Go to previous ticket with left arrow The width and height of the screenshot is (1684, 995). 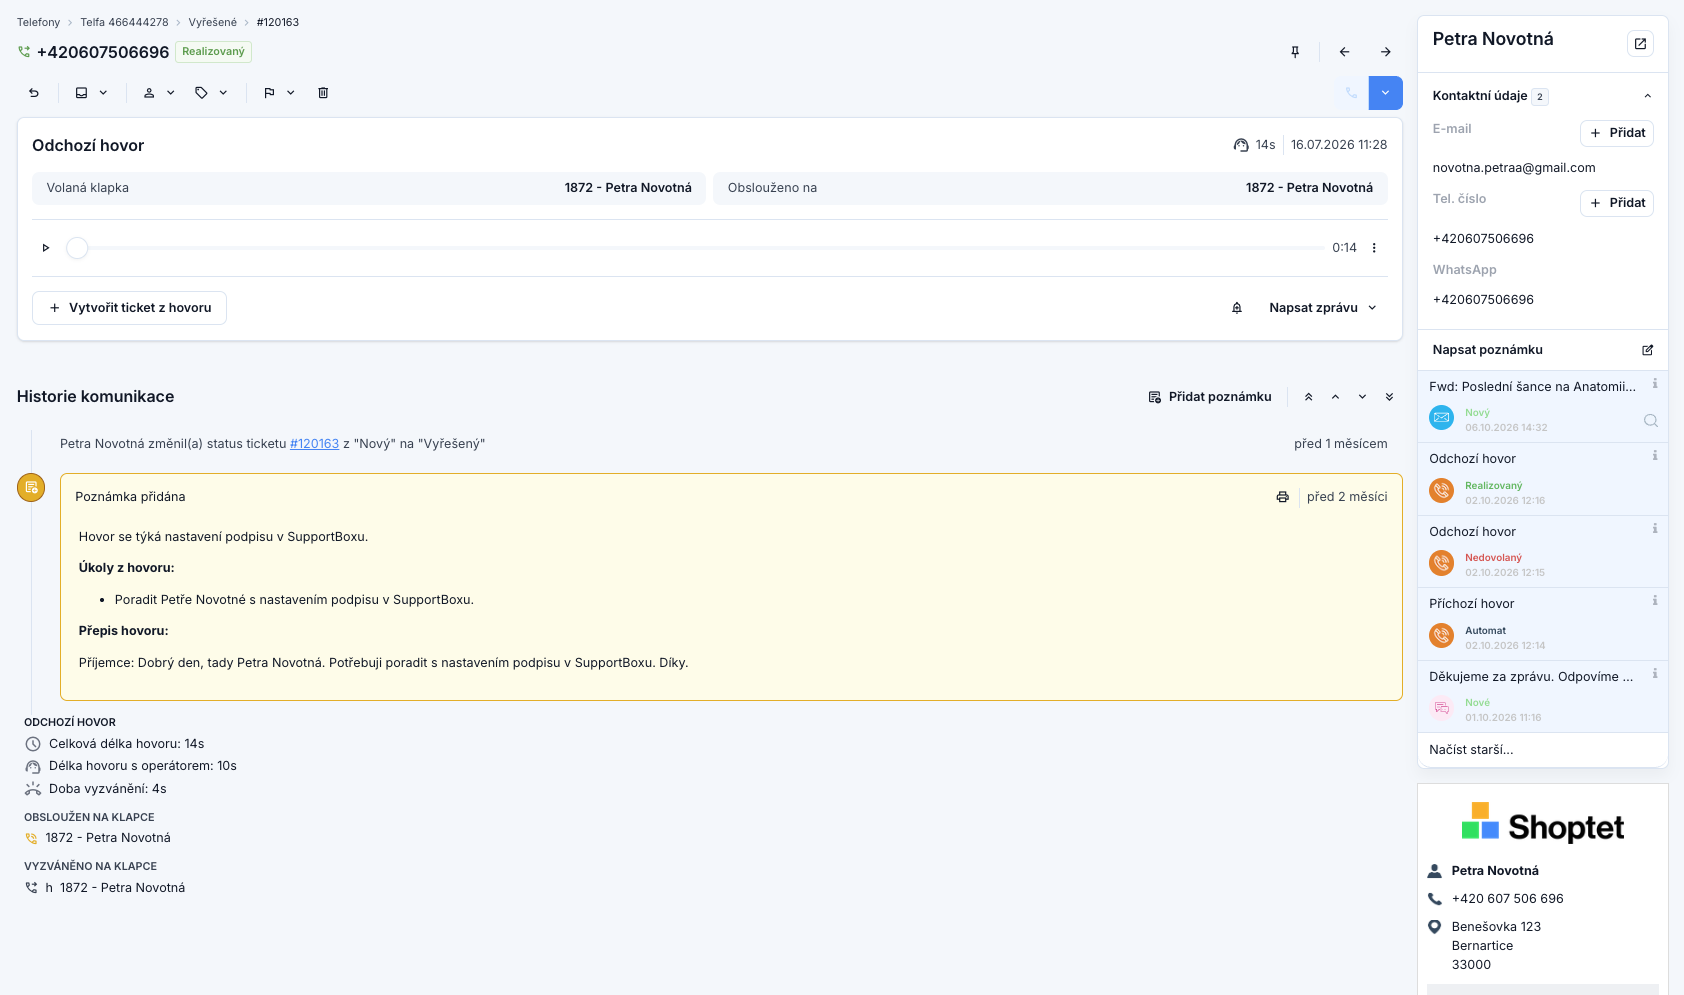[1344, 52]
